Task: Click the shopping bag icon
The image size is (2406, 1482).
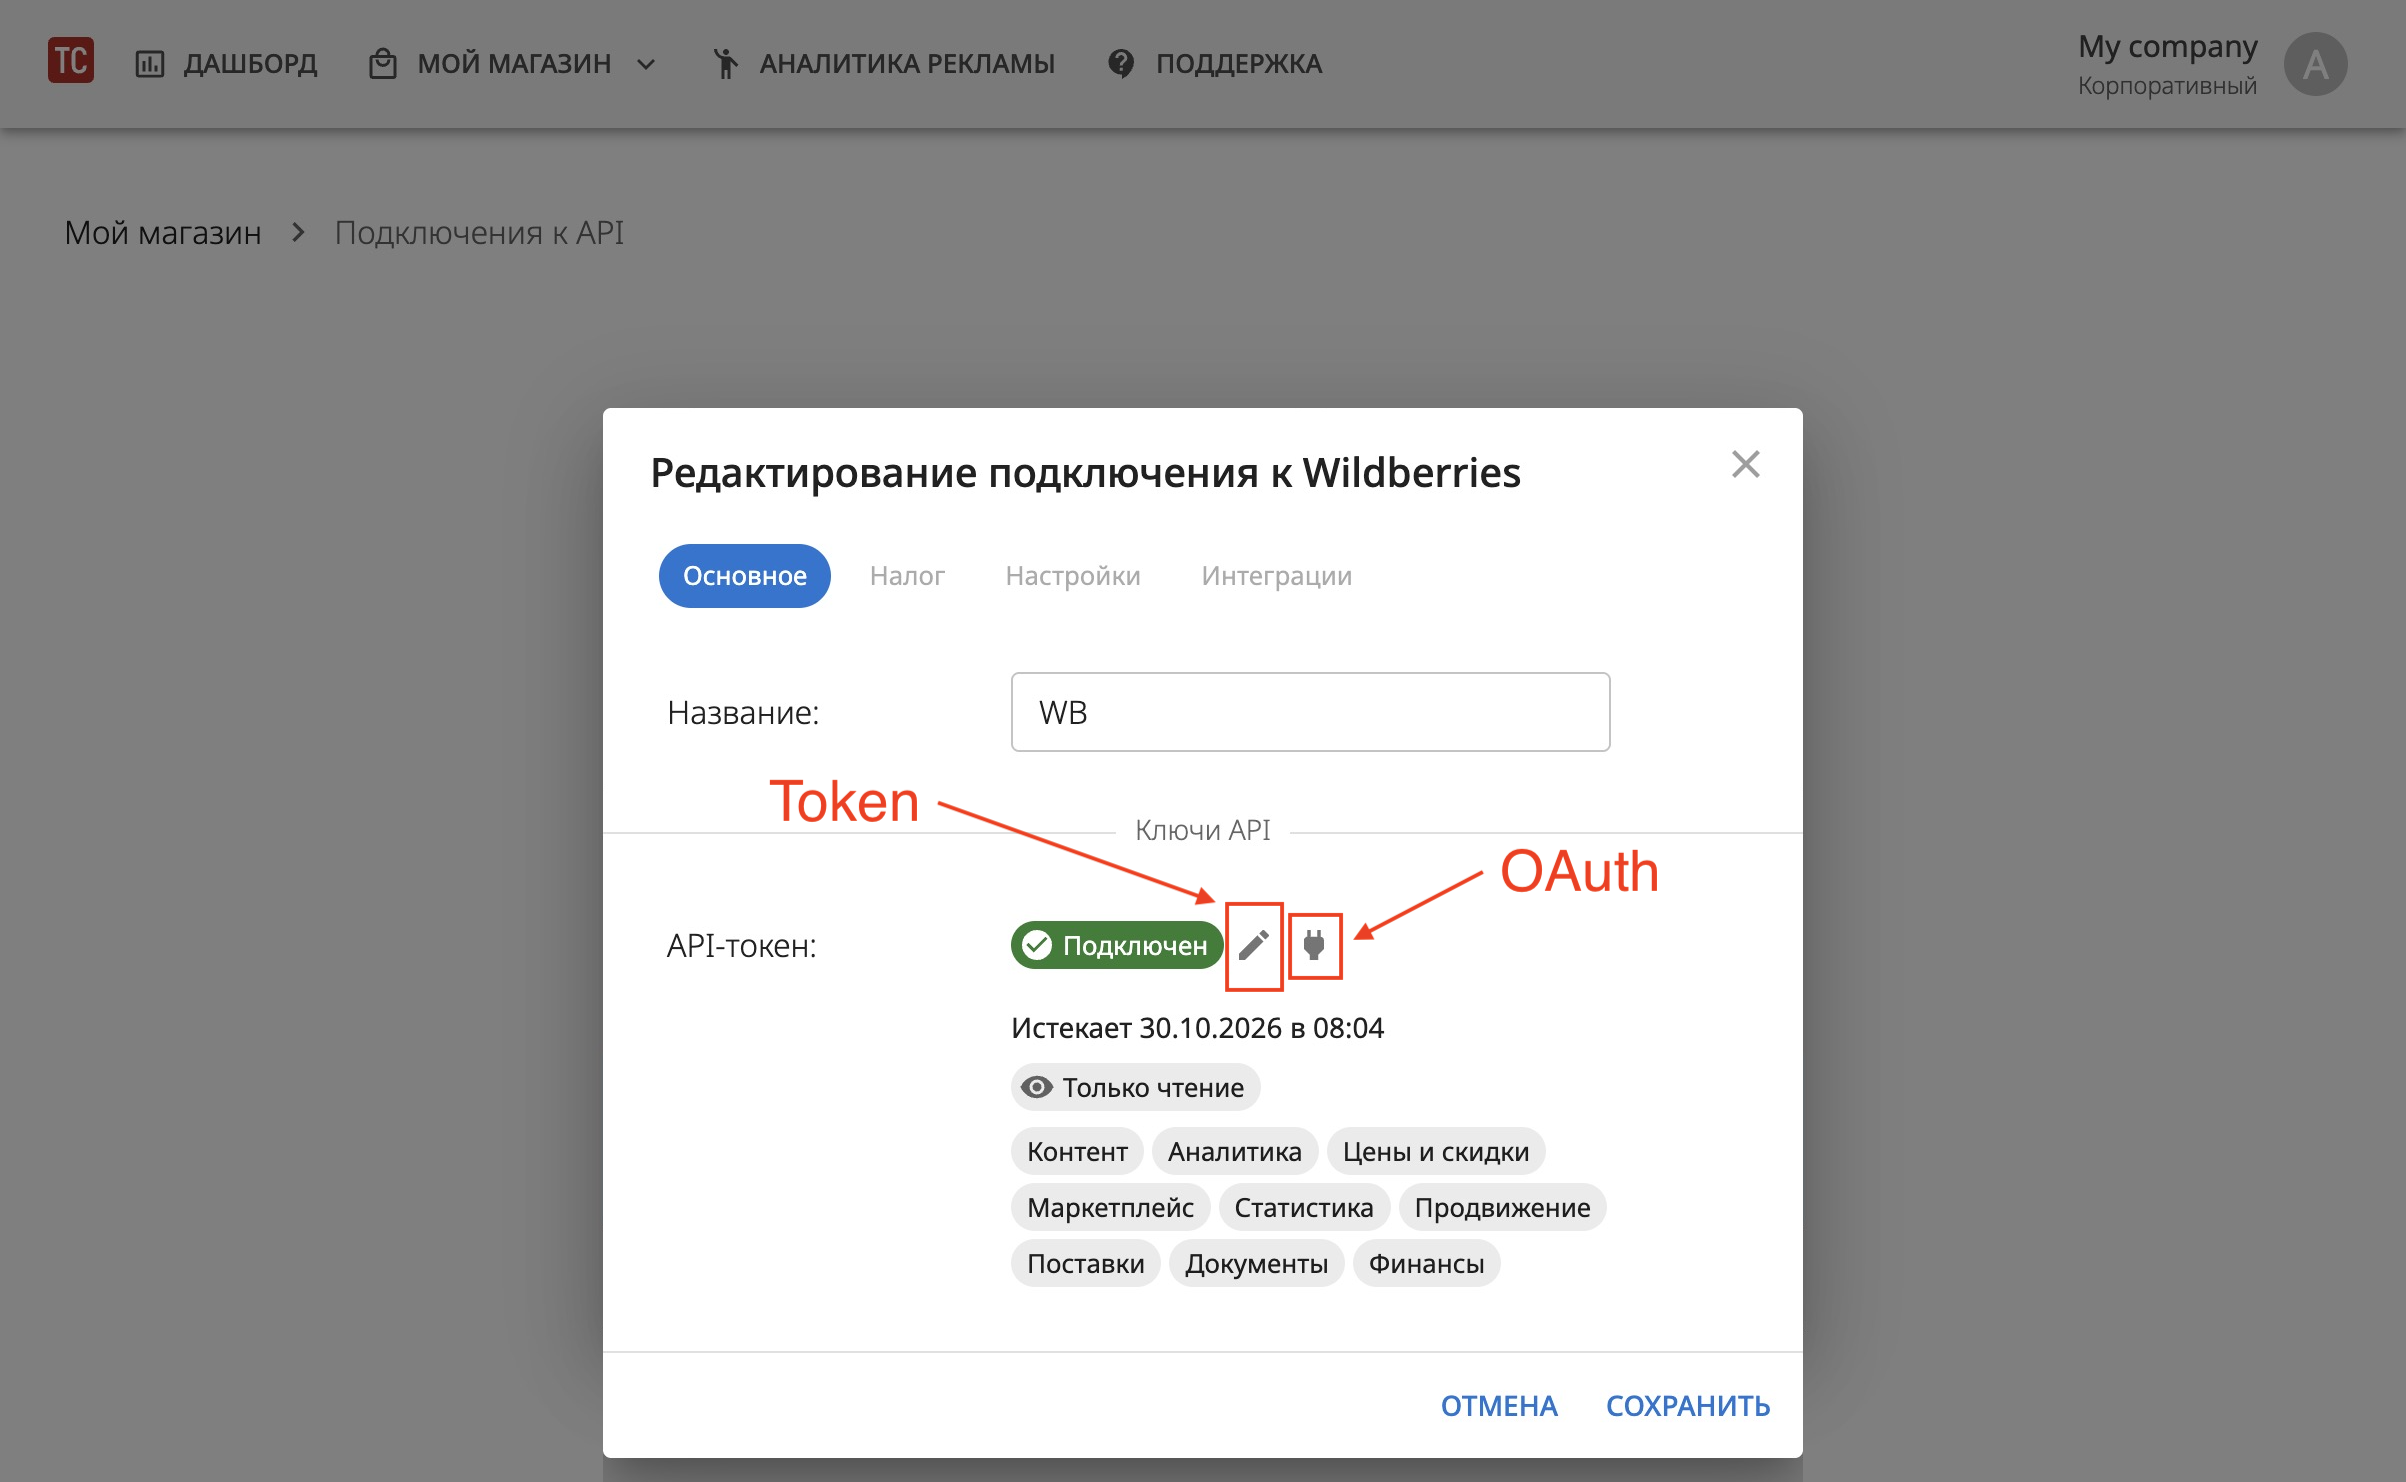Action: [383, 64]
